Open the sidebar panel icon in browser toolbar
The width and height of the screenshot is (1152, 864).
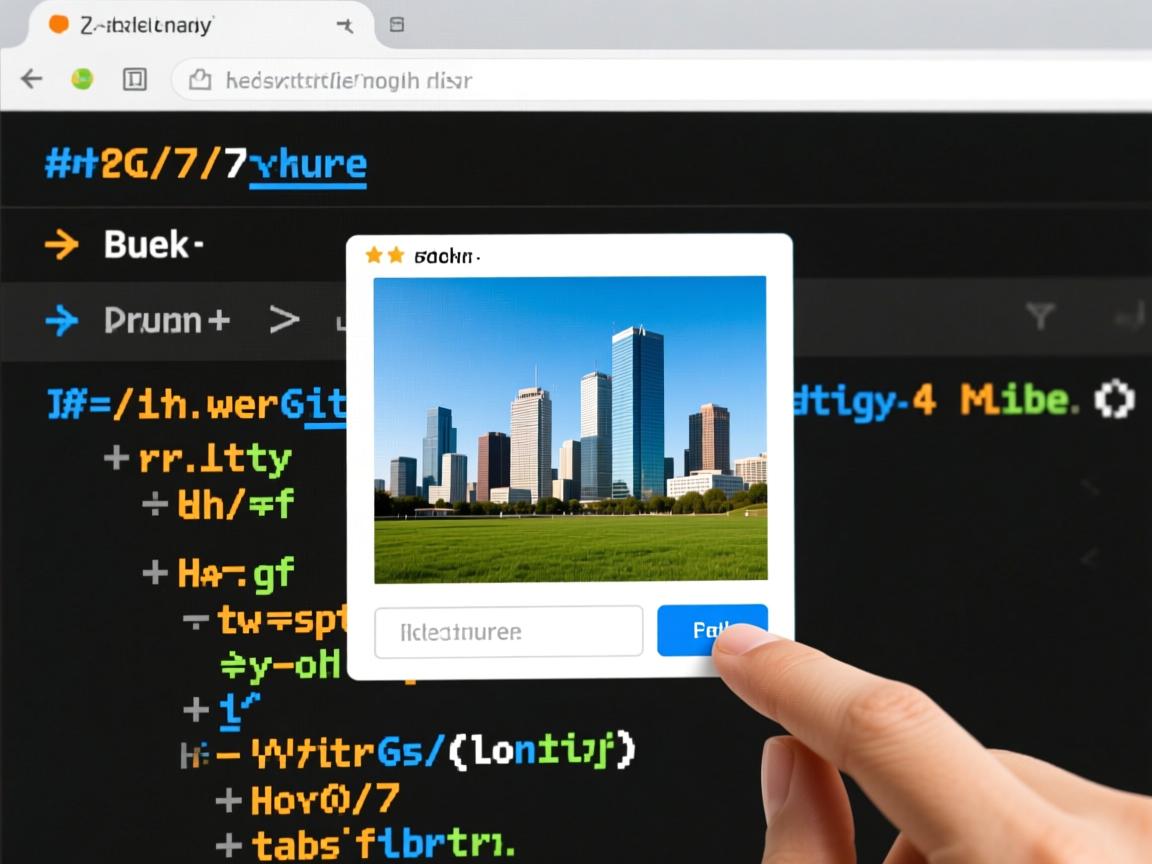(135, 80)
